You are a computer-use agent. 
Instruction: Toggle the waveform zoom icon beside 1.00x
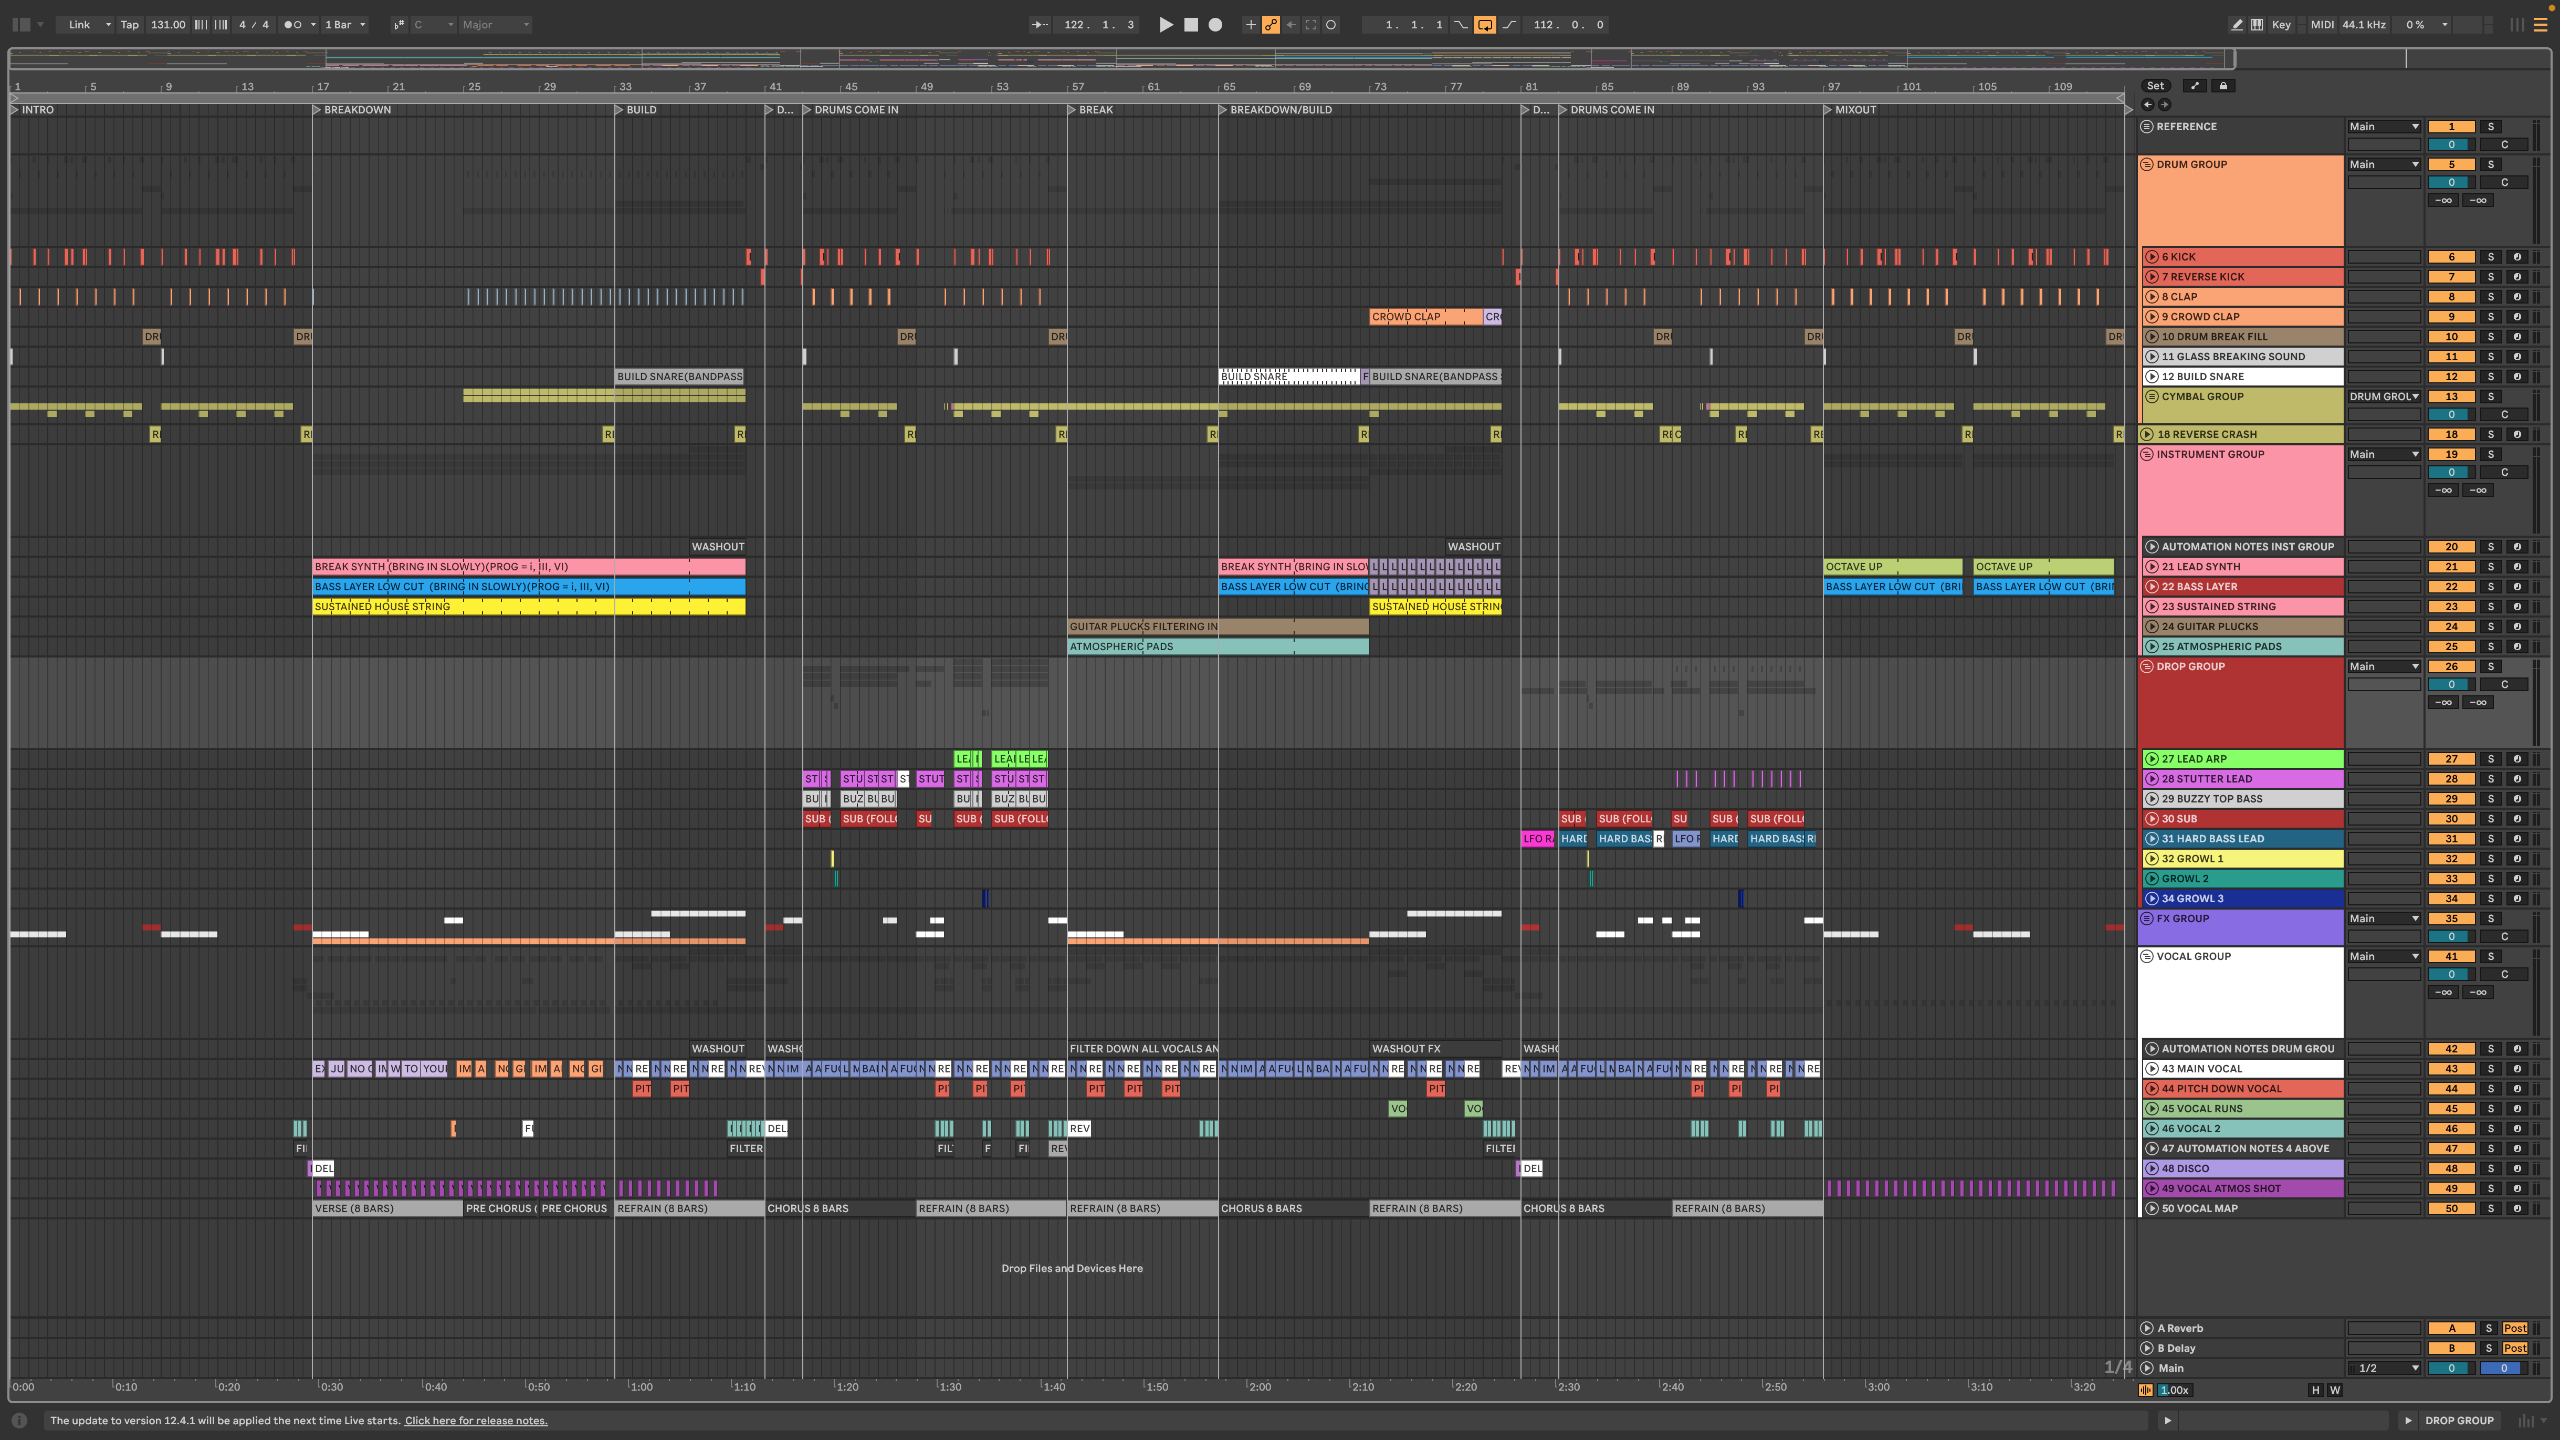click(x=2146, y=1390)
